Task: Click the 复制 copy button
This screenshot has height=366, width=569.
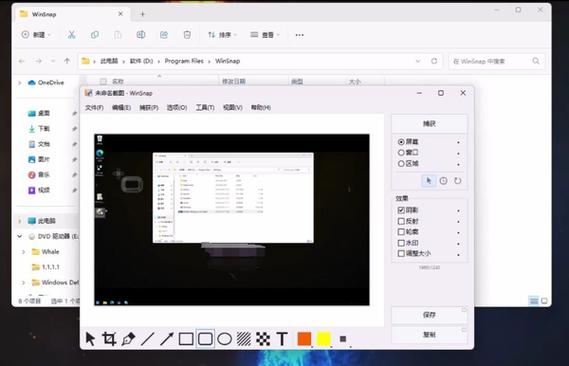Action: pyautogui.click(x=429, y=334)
